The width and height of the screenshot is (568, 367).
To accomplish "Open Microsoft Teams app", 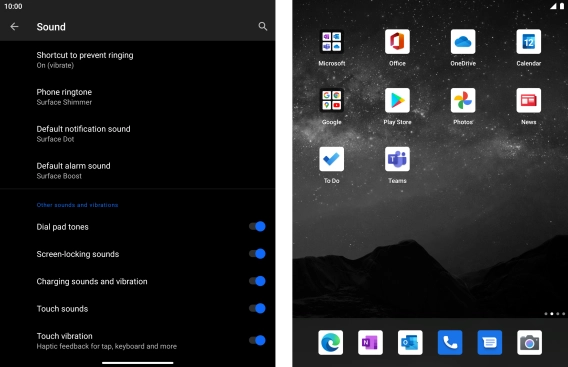I will [397, 159].
